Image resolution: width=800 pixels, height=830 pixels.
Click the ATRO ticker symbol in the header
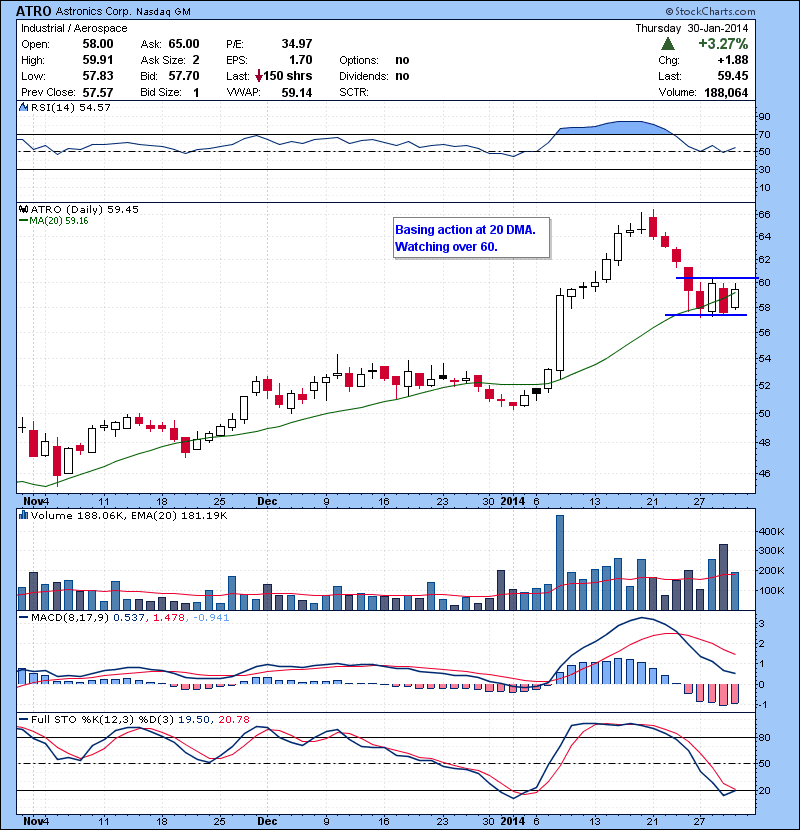point(33,11)
